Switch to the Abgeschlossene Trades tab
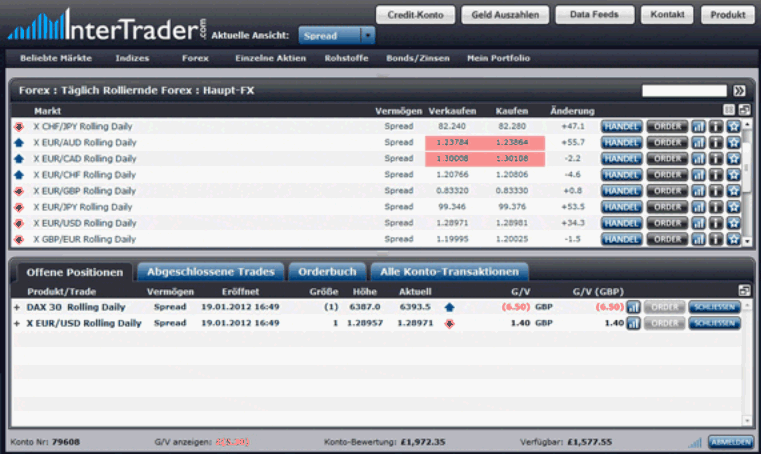761x454 pixels. (x=211, y=272)
